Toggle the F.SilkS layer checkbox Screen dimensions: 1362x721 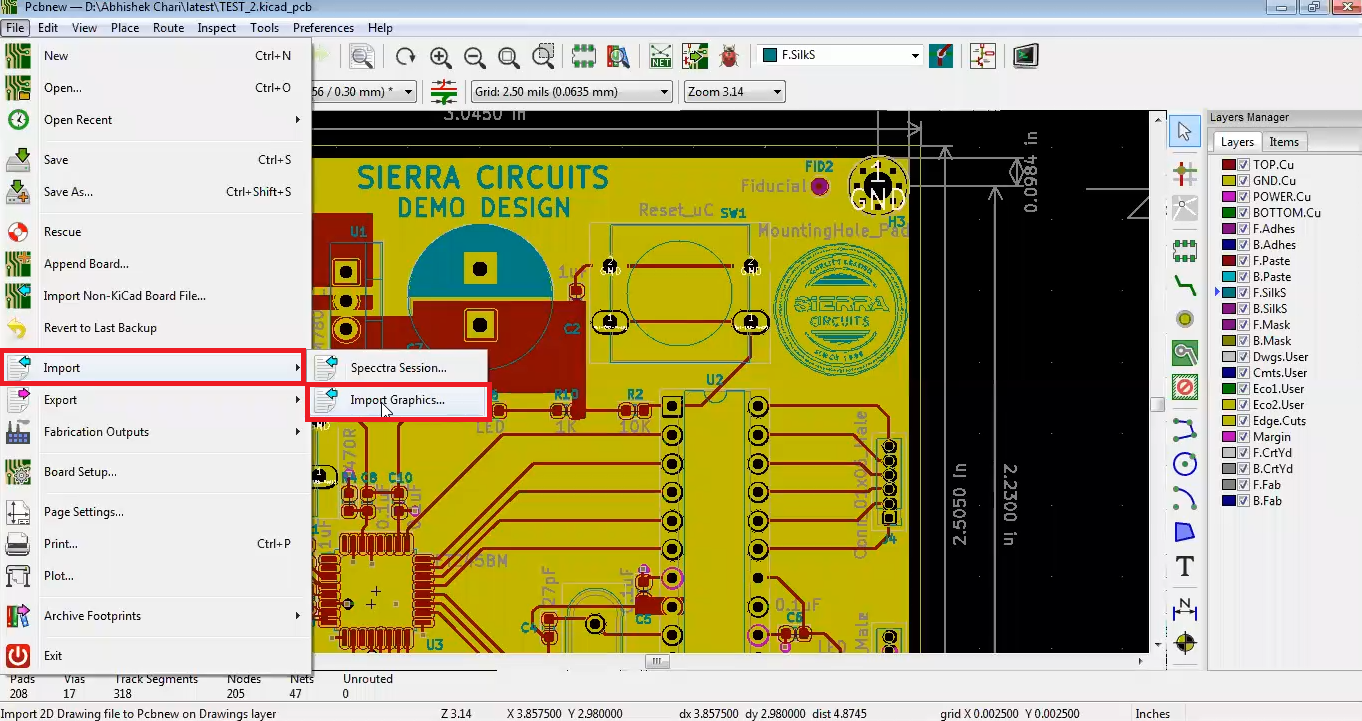pos(1244,293)
